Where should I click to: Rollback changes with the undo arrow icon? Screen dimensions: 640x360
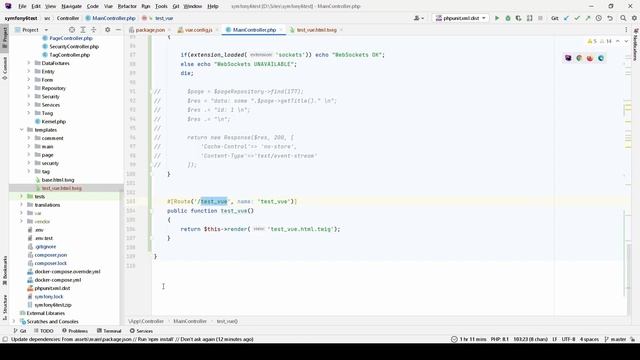(x=609, y=18)
